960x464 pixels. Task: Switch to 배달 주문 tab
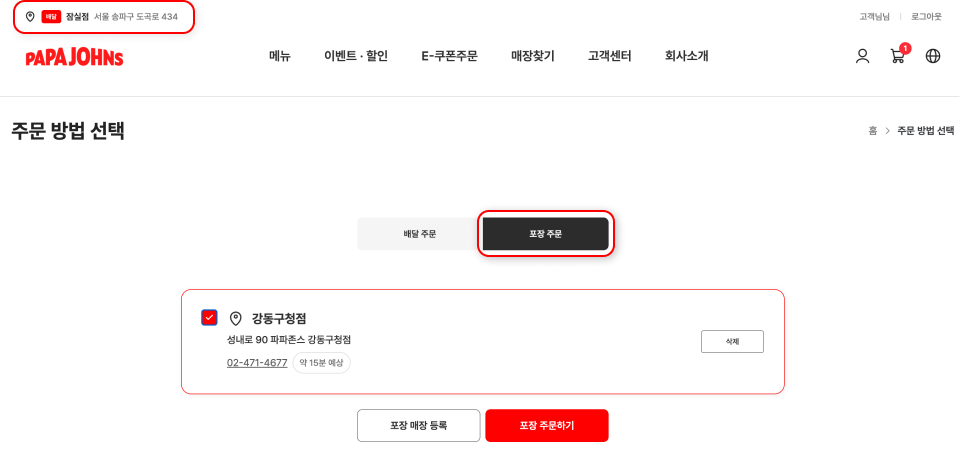[420, 234]
